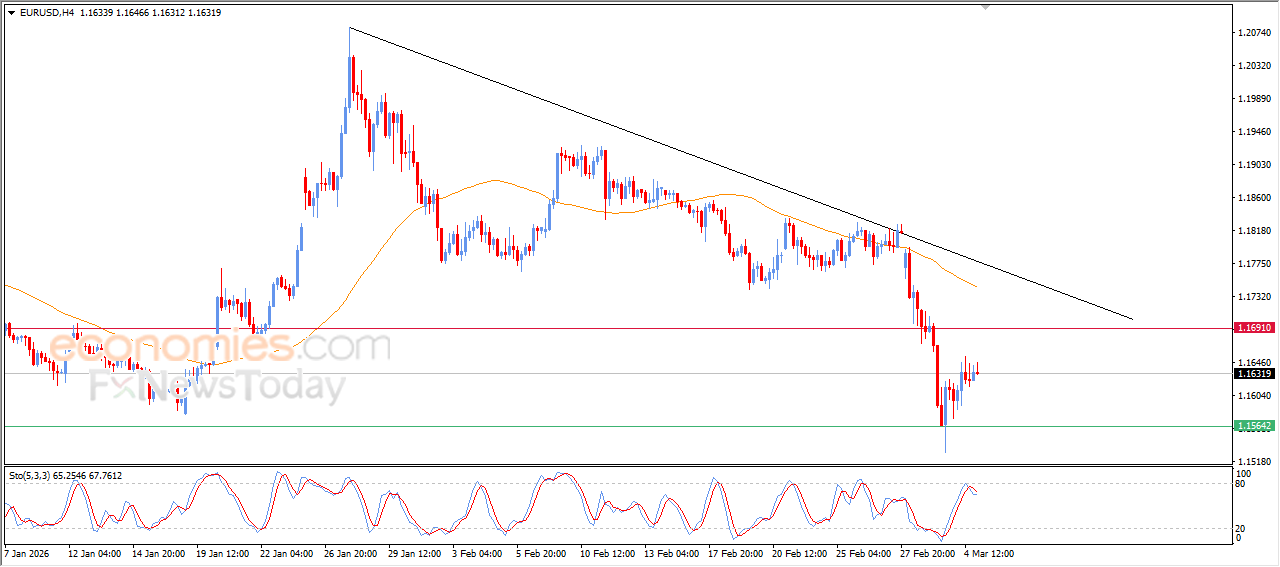Click the 7 Jan 2026 date label
Screen dimensions: 1280x567
27,552
